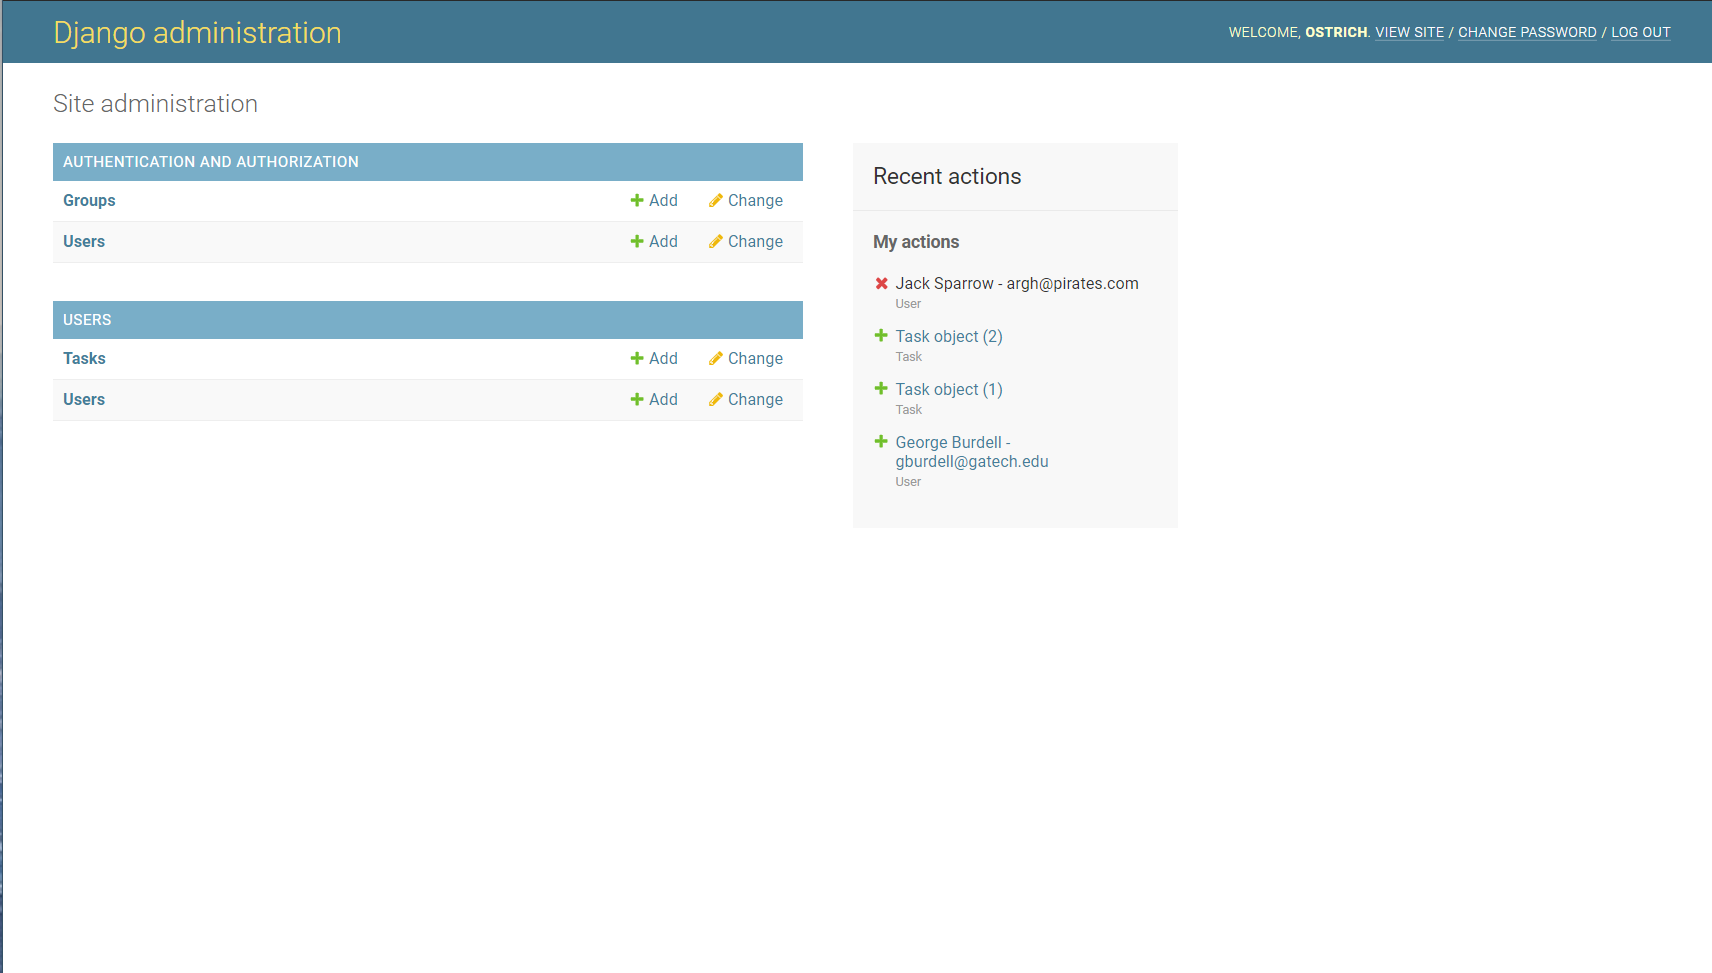Screen dimensions: 1712x973
Task: Click the red delete X beside Jack Sparrow
Action: [881, 284]
